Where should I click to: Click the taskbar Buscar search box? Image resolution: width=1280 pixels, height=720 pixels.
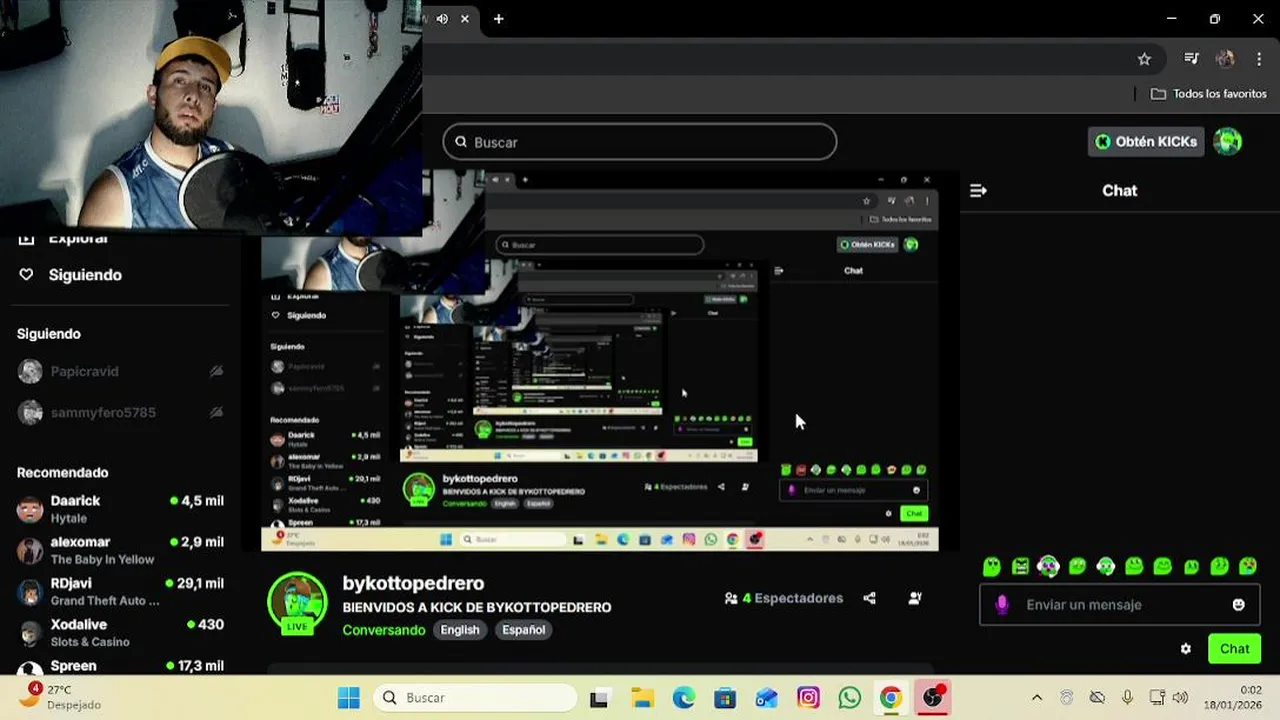476,698
